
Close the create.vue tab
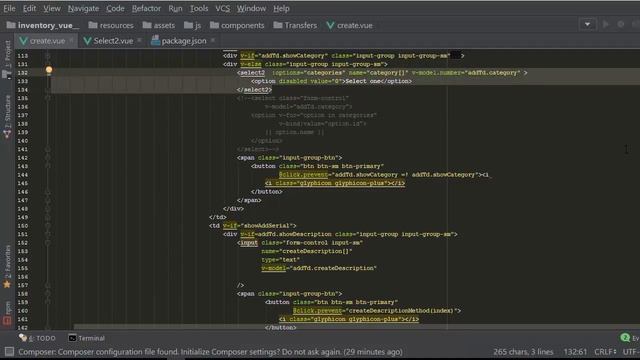click(x=71, y=40)
